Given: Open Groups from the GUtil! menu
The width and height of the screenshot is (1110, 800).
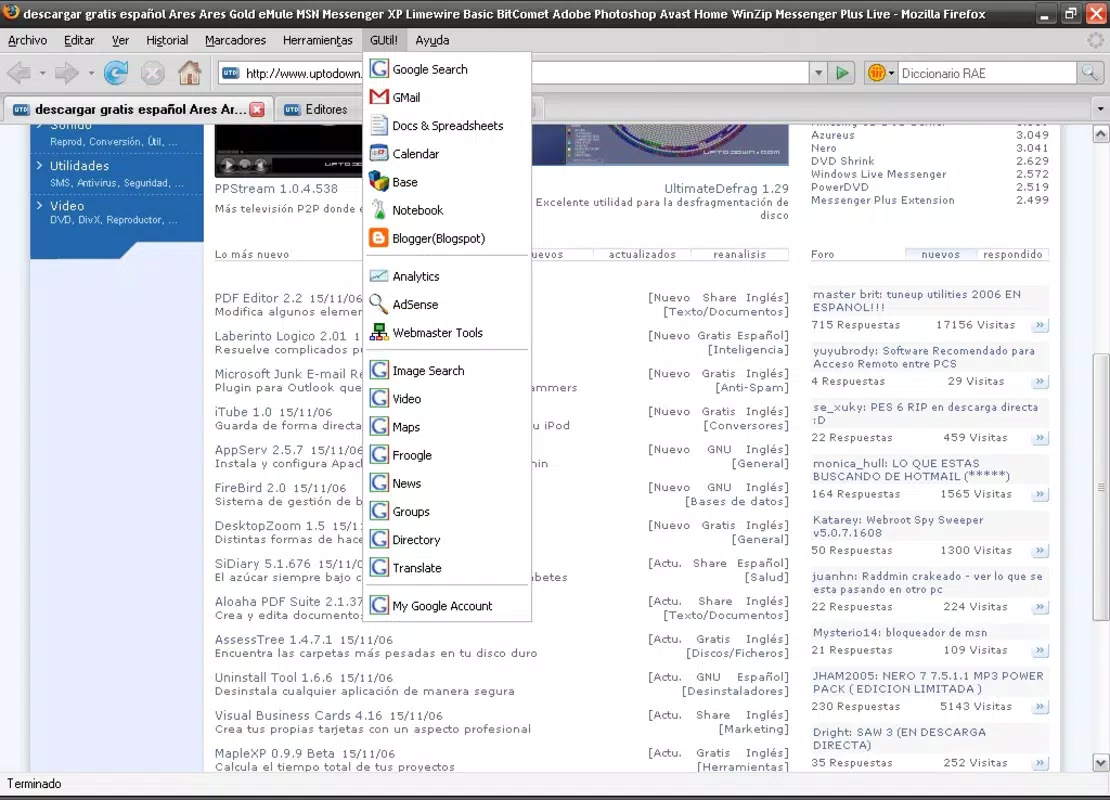Looking at the screenshot, I should (447, 512).
